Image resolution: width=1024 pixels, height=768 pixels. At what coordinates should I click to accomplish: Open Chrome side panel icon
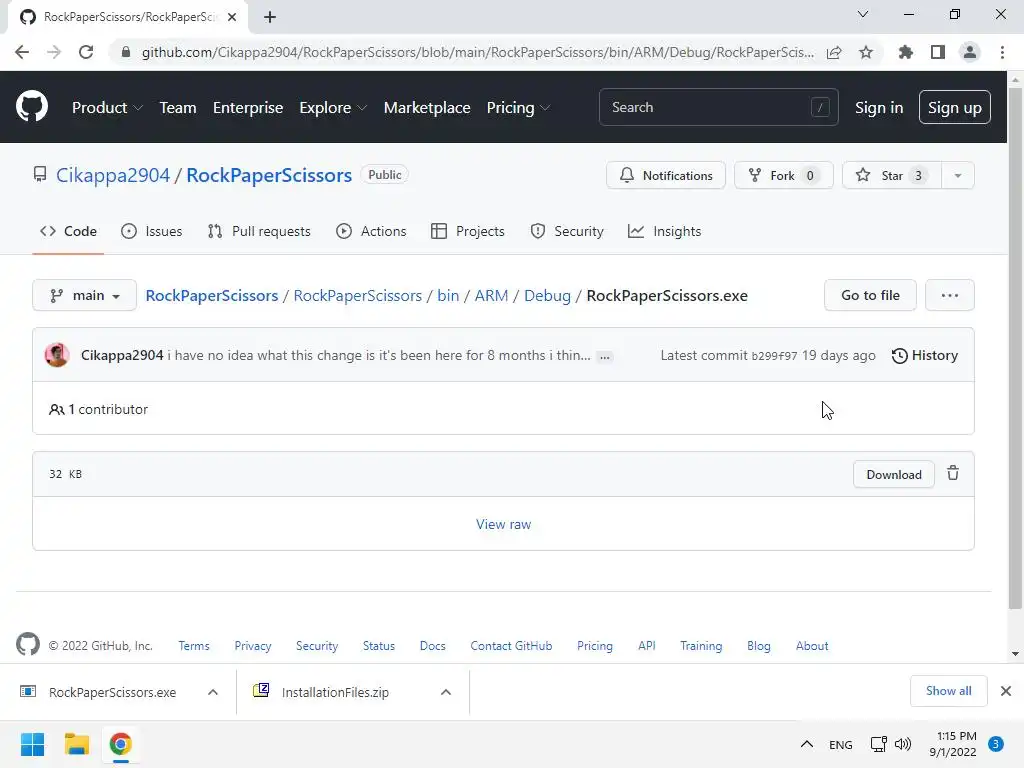[938, 52]
